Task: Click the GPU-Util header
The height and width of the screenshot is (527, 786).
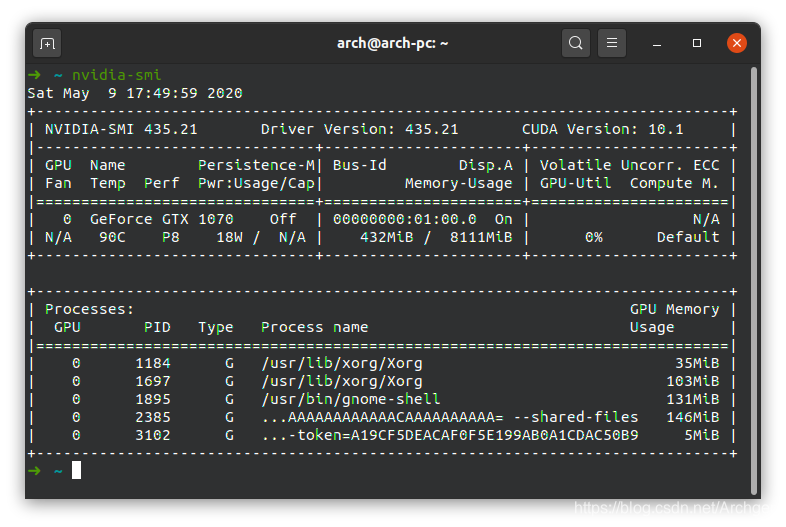Action: pos(575,184)
